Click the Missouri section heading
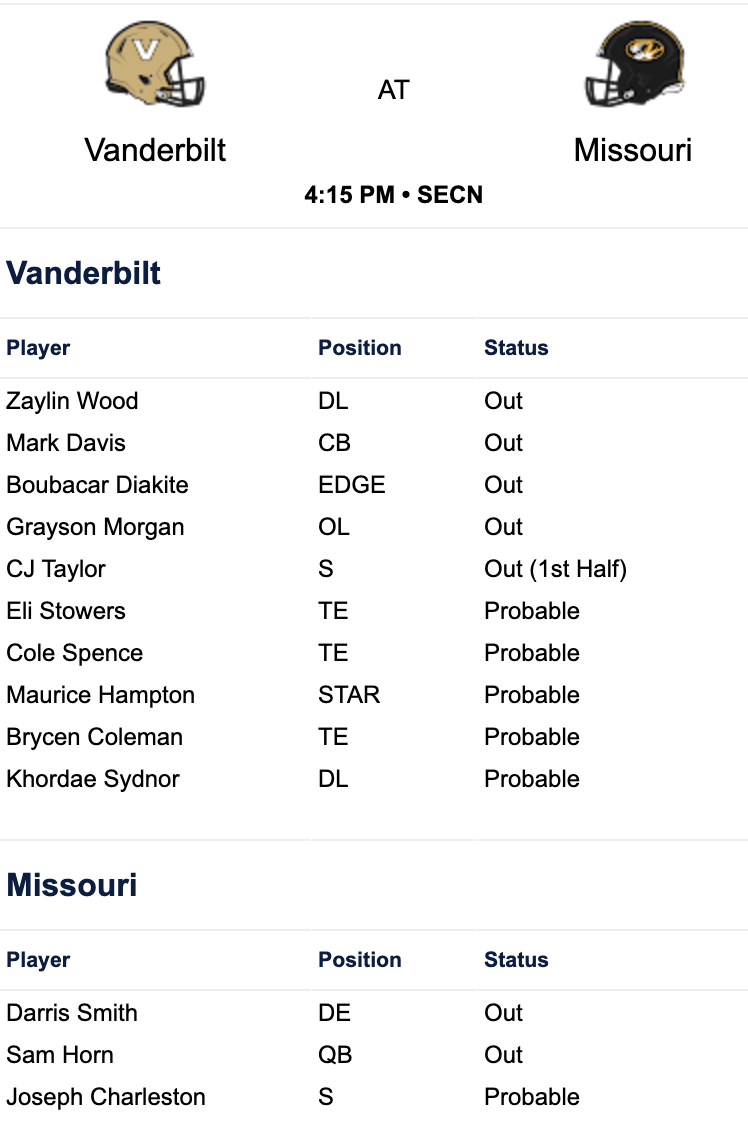This screenshot has width=748, height=1142. click(72, 885)
